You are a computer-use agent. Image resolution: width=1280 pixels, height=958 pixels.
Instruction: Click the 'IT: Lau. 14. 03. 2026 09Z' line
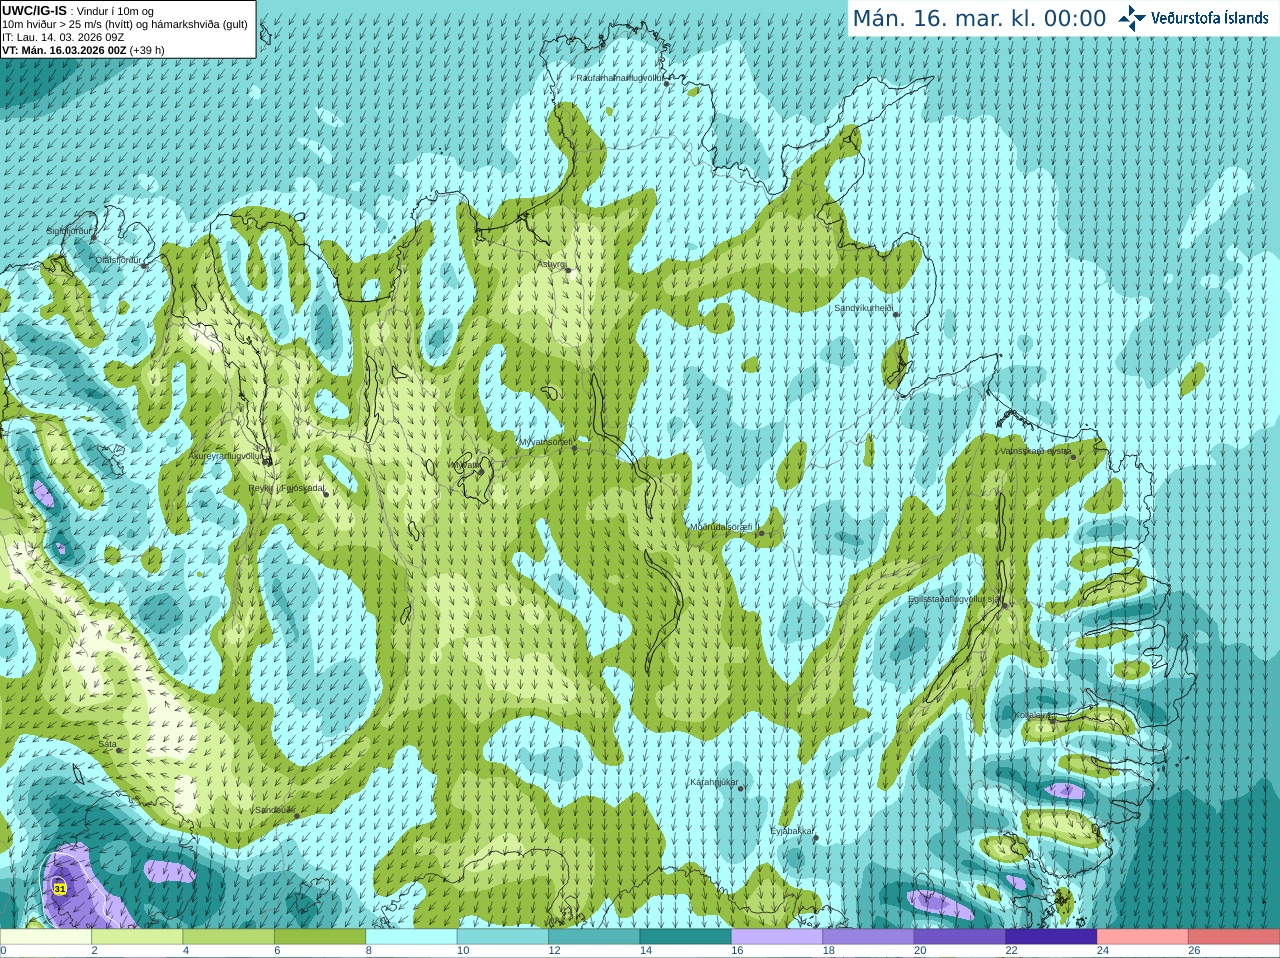63,37
